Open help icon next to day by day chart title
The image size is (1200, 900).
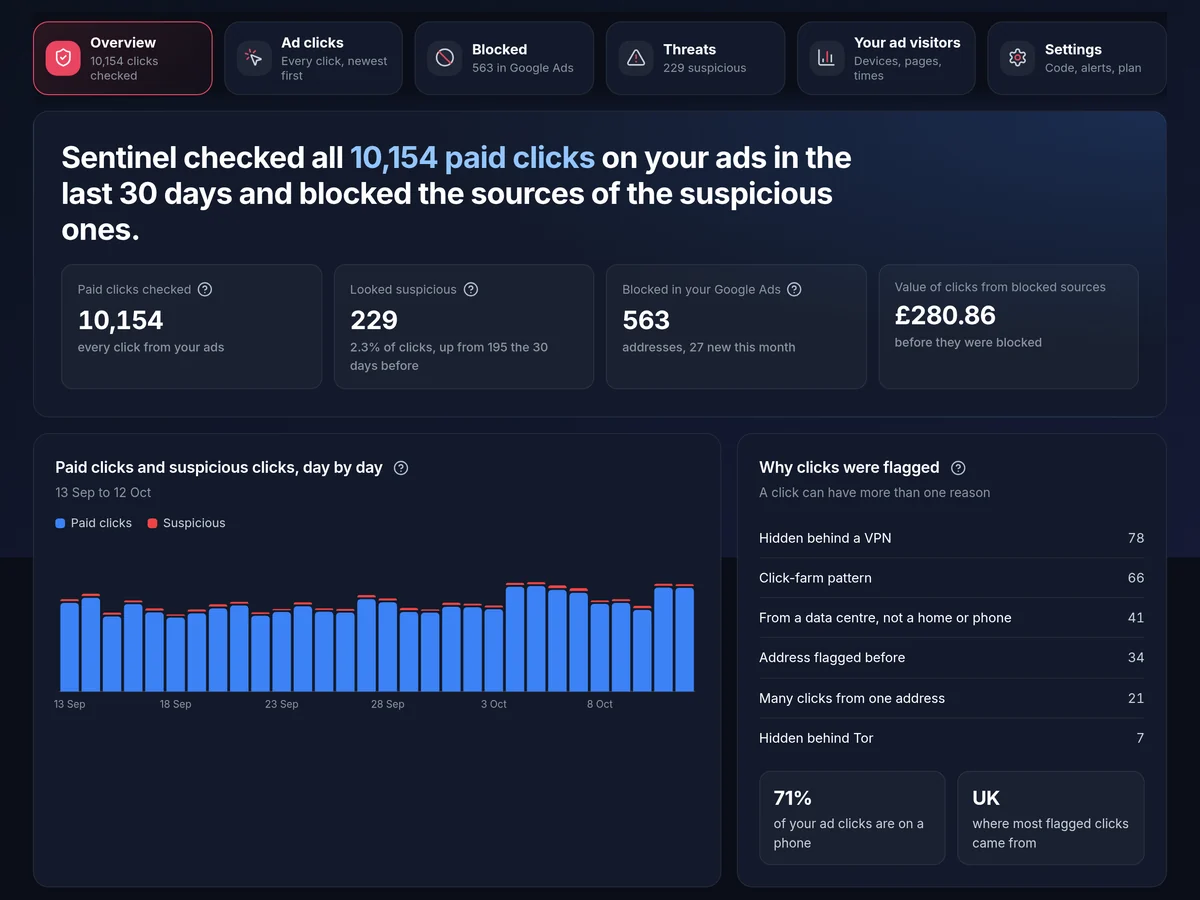pos(401,467)
